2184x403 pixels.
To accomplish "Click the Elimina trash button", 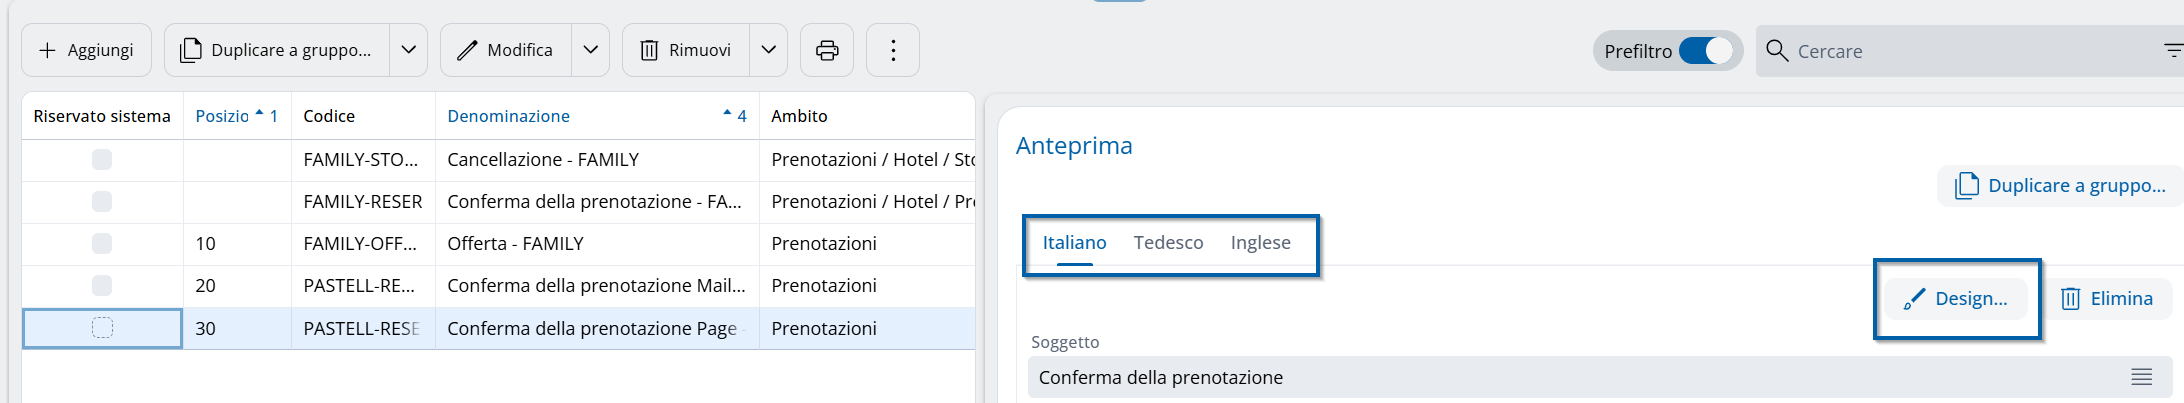I will click(2106, 299).
